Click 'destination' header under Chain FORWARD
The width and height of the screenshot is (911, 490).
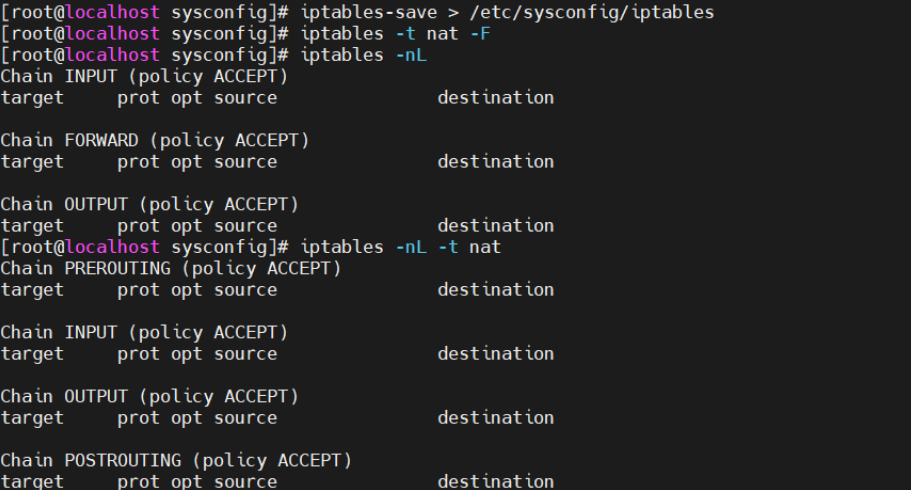pyautogui.click(x=496, y=162)
